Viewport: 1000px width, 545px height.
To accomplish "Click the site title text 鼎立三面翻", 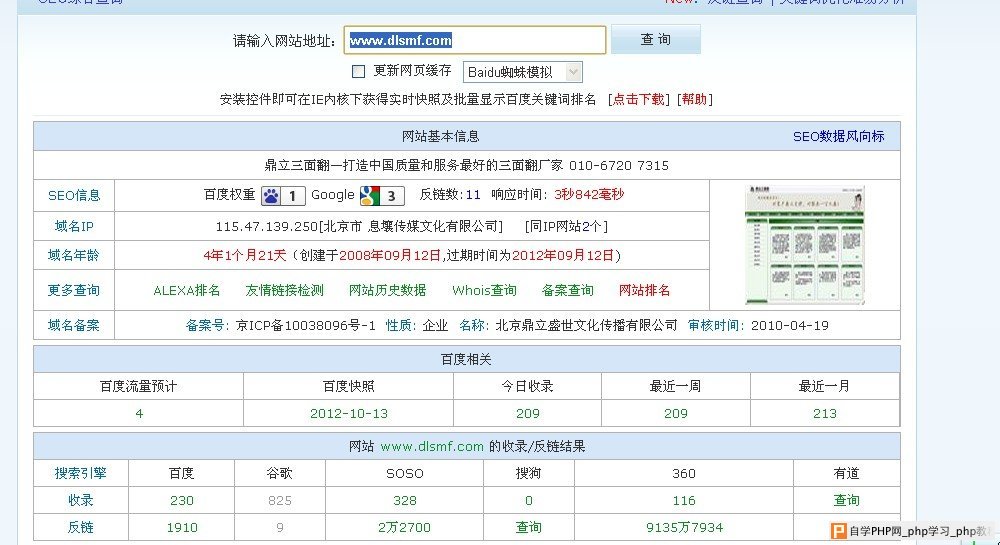I will [x=297, y=166].
